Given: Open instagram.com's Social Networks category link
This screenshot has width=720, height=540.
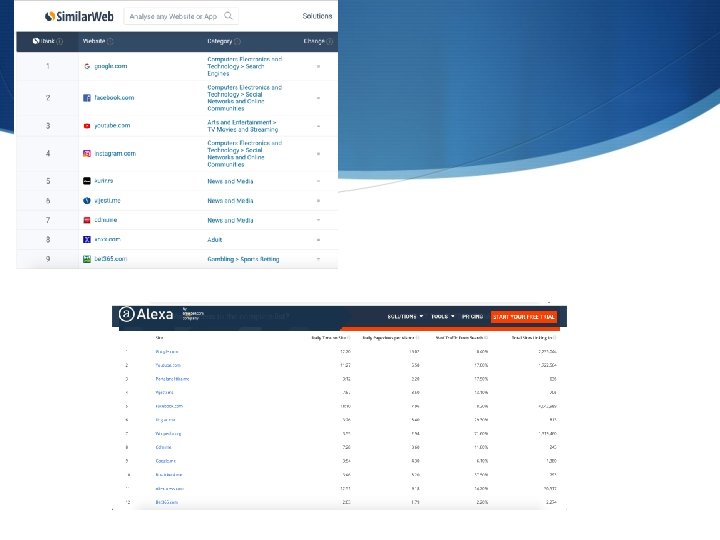Looking at the screenshot, I should point(245,153).
